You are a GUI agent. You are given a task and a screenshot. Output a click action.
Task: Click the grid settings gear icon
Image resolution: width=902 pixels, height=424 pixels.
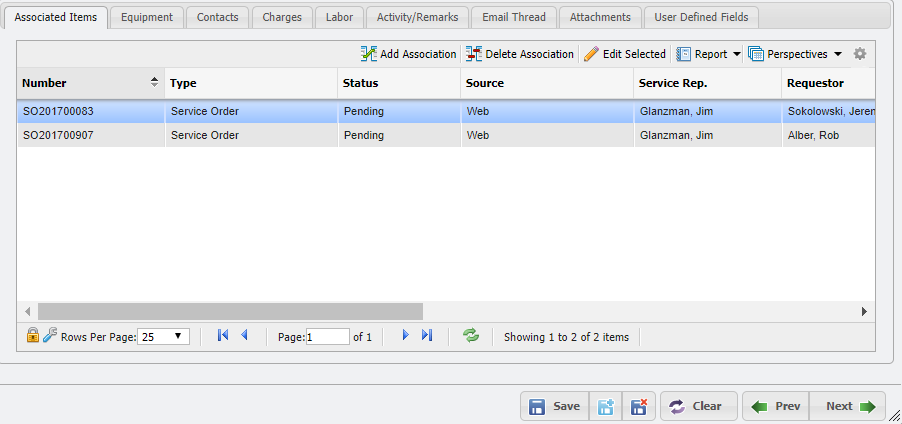pyautogui.click(x=859, y=54)
